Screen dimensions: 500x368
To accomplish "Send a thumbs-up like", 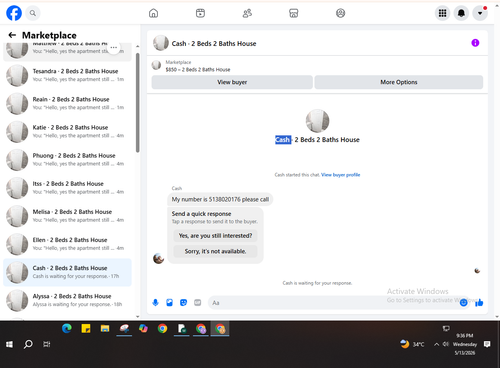I will 479,303.
